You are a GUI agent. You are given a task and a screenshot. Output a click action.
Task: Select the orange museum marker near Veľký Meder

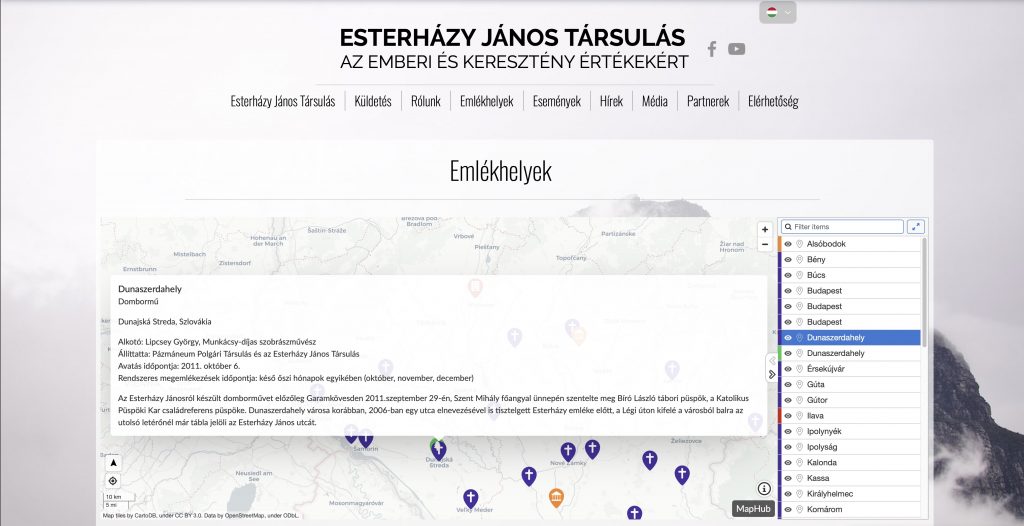(x=556, y=498)
